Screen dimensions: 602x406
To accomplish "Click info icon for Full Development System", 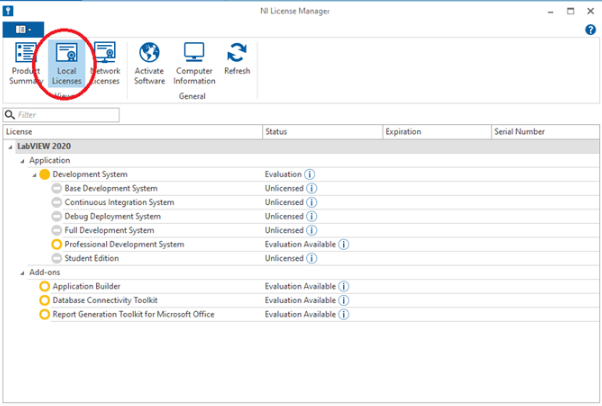I will [x=312, y=230].
